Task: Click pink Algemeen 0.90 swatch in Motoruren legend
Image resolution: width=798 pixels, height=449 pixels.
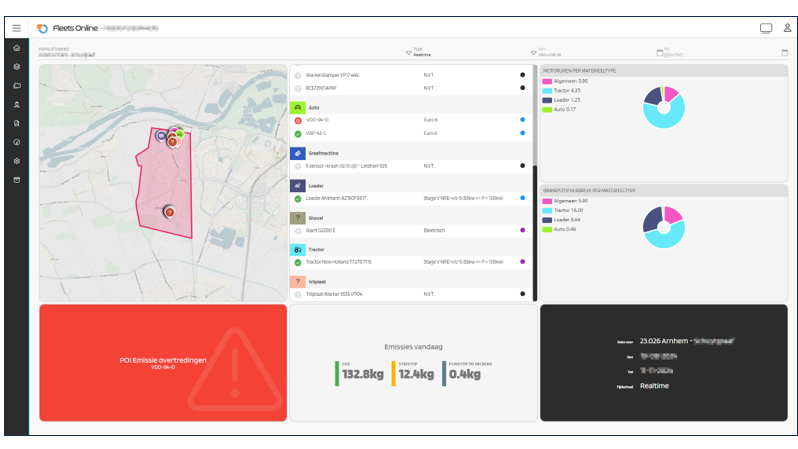Action: pyautogui.click(x=547, y=81)
